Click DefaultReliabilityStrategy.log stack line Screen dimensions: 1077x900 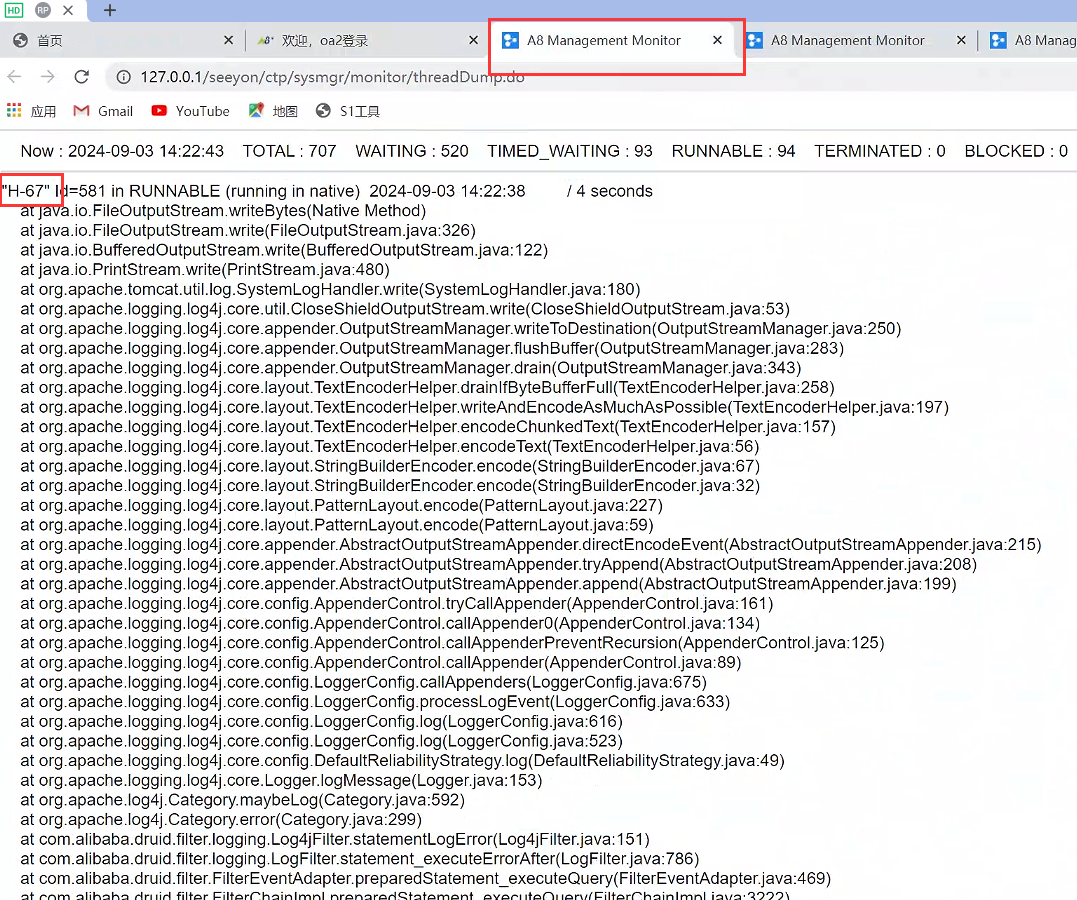403,761
